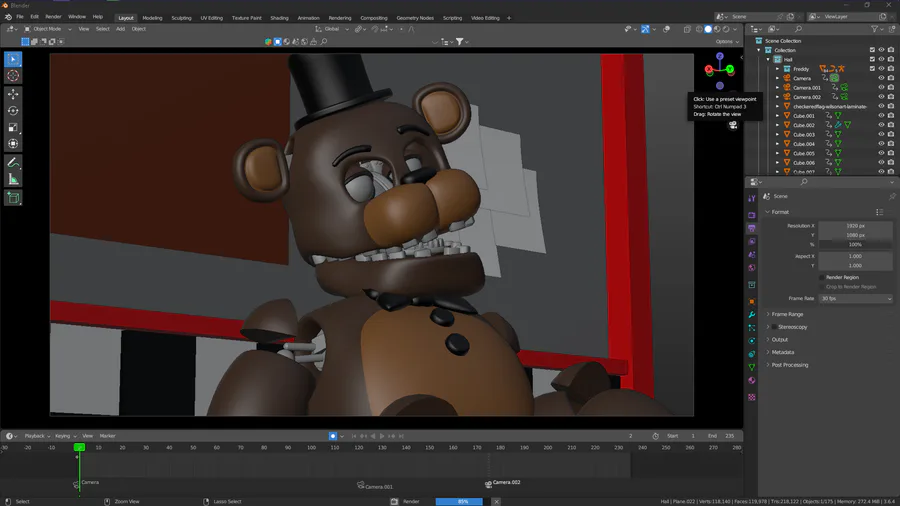Toggle Hall collection exclude checkbox
The image size is (900, 506).
coord(872,59)
